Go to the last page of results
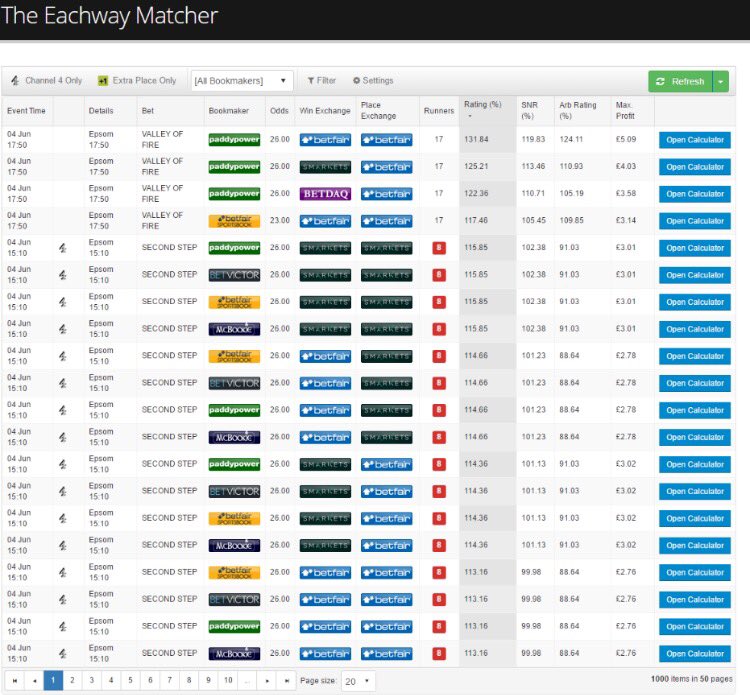This screenshot has width=750, height=695. pyautogui.click(x=287, y=681)
